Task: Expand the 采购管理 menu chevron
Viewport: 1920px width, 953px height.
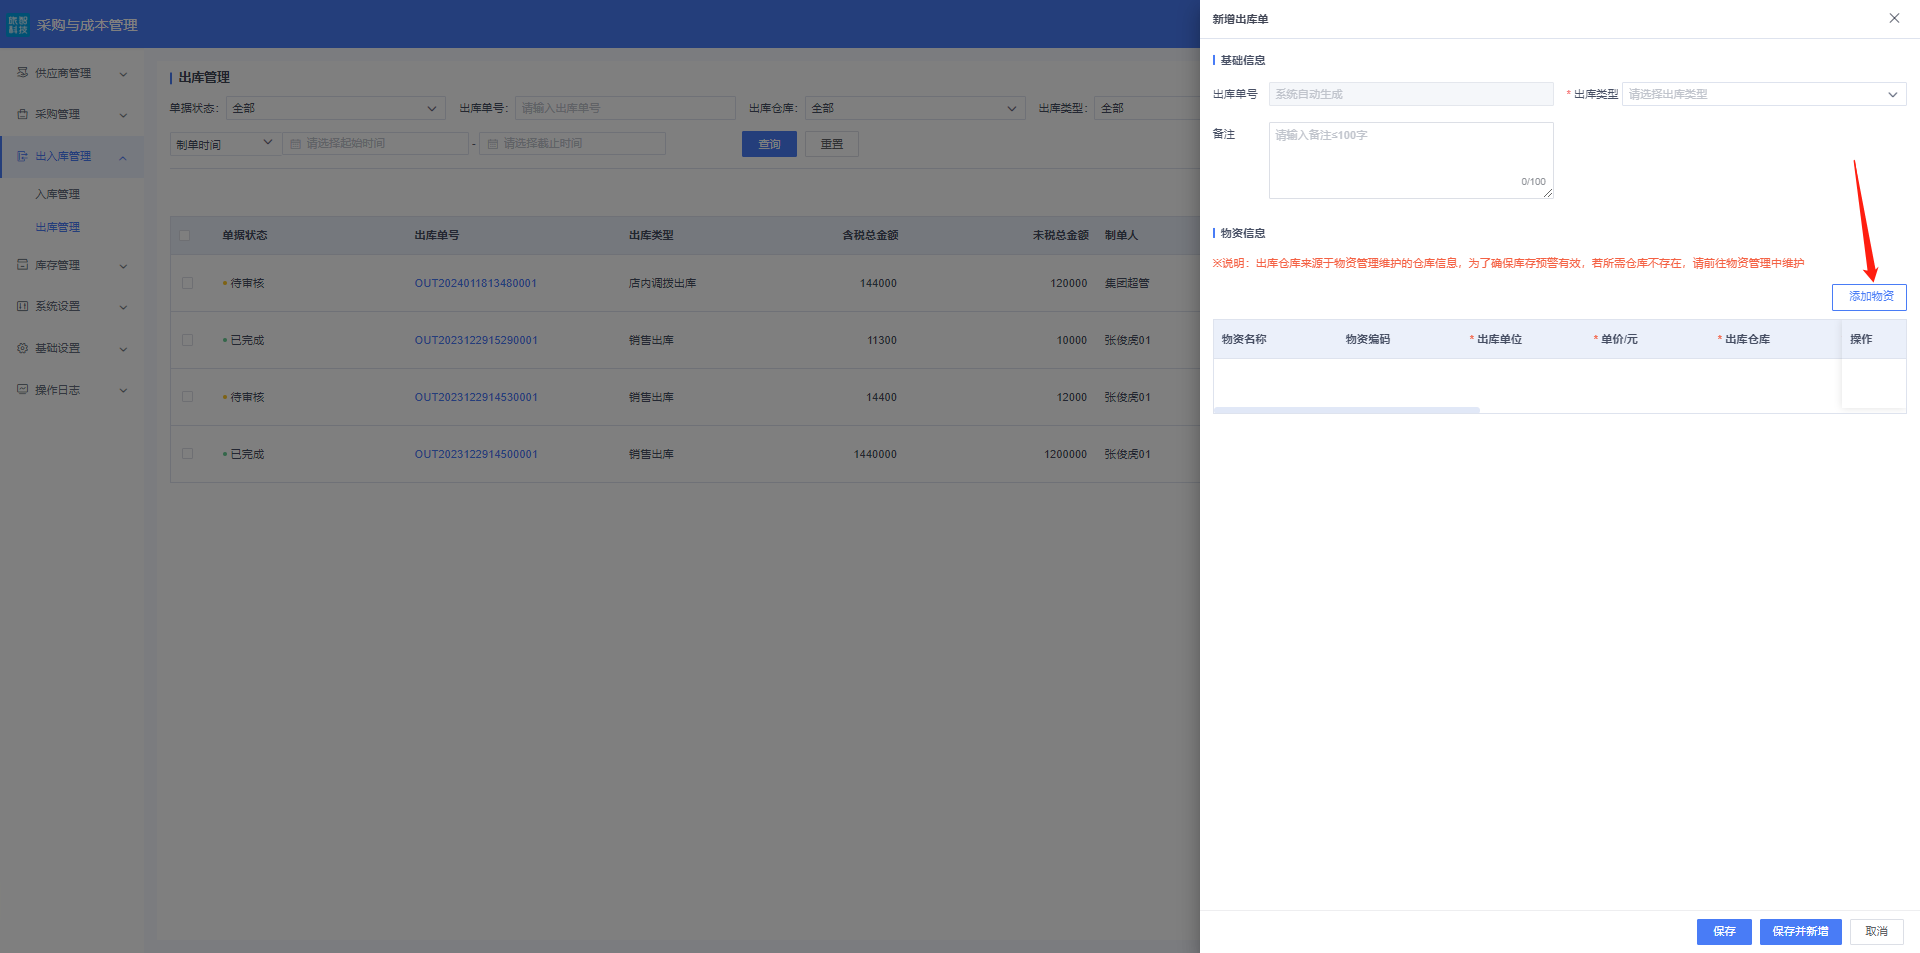Action: [x=123, y=115]
